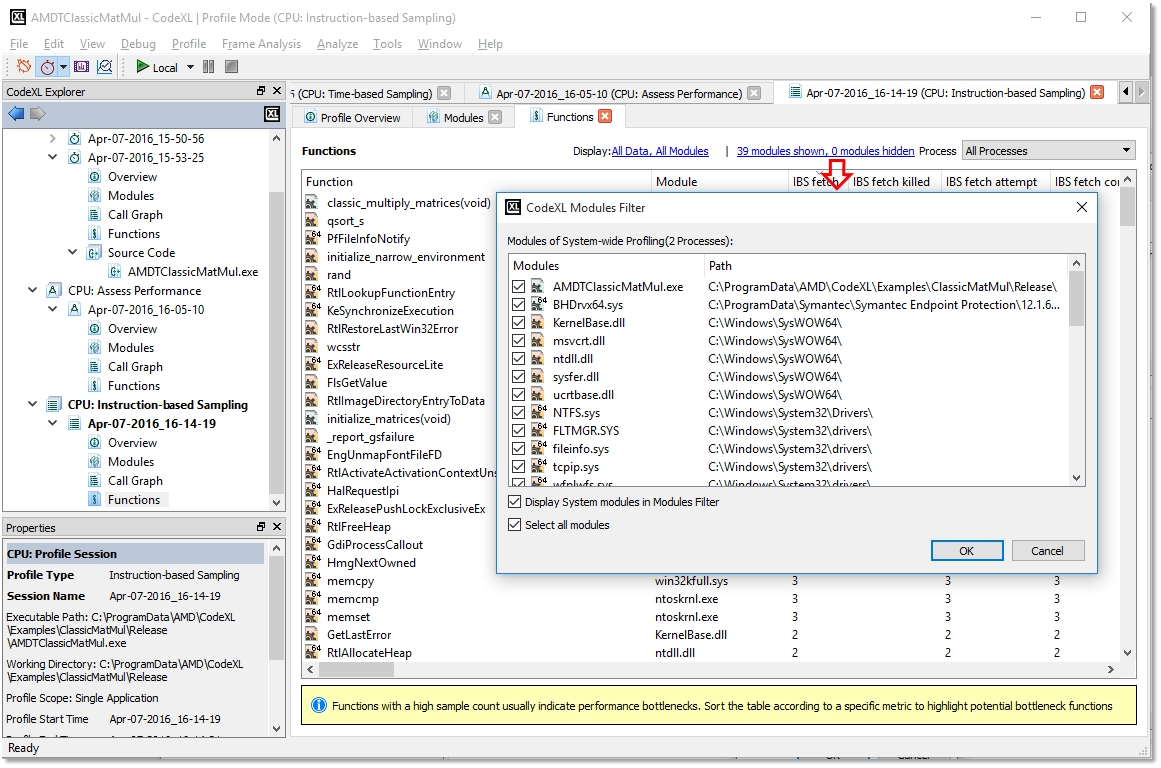Select Modules under Apr-07-2016_16-14-19
Viewport: 1161px width, 768px height.
(x=131, y=461)
